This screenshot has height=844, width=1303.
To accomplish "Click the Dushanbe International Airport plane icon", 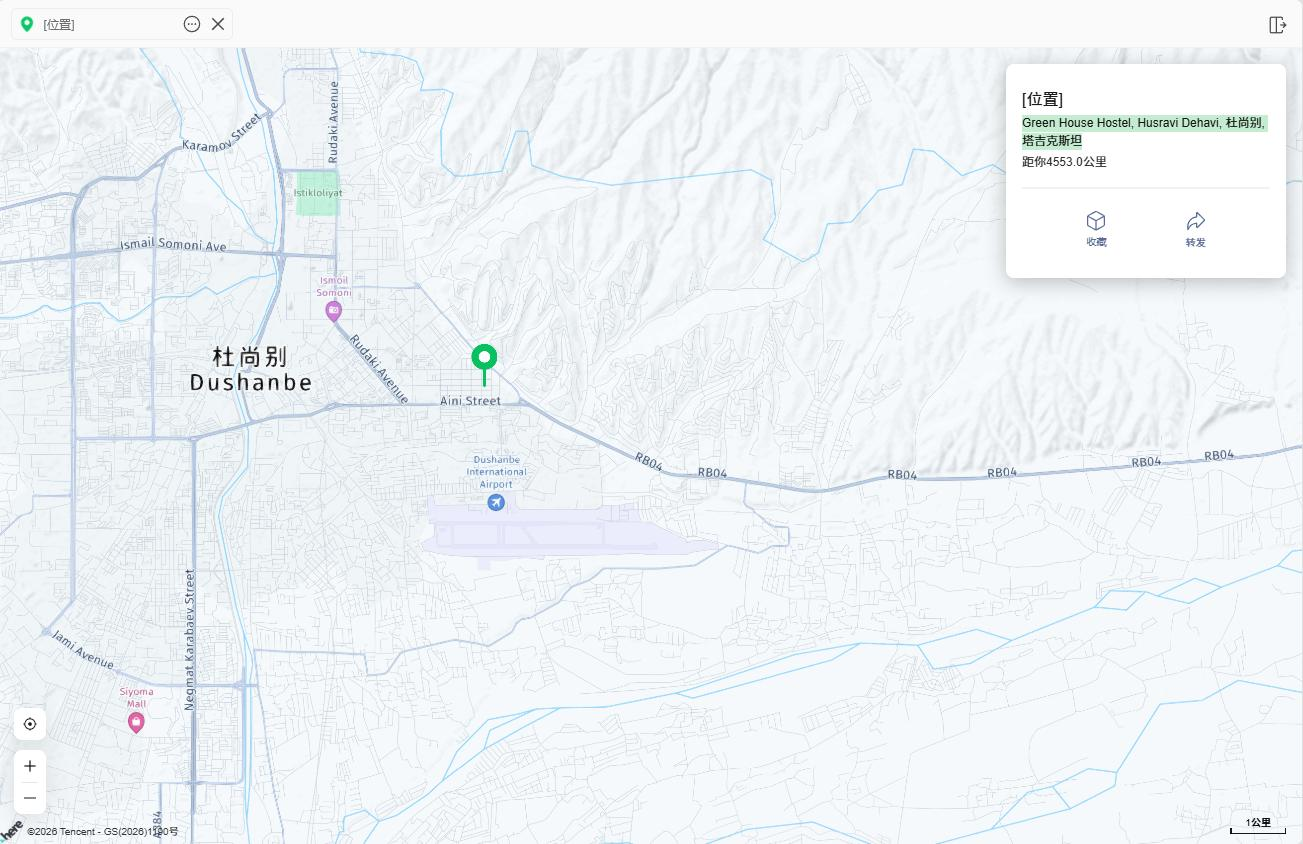I will 495,502.
